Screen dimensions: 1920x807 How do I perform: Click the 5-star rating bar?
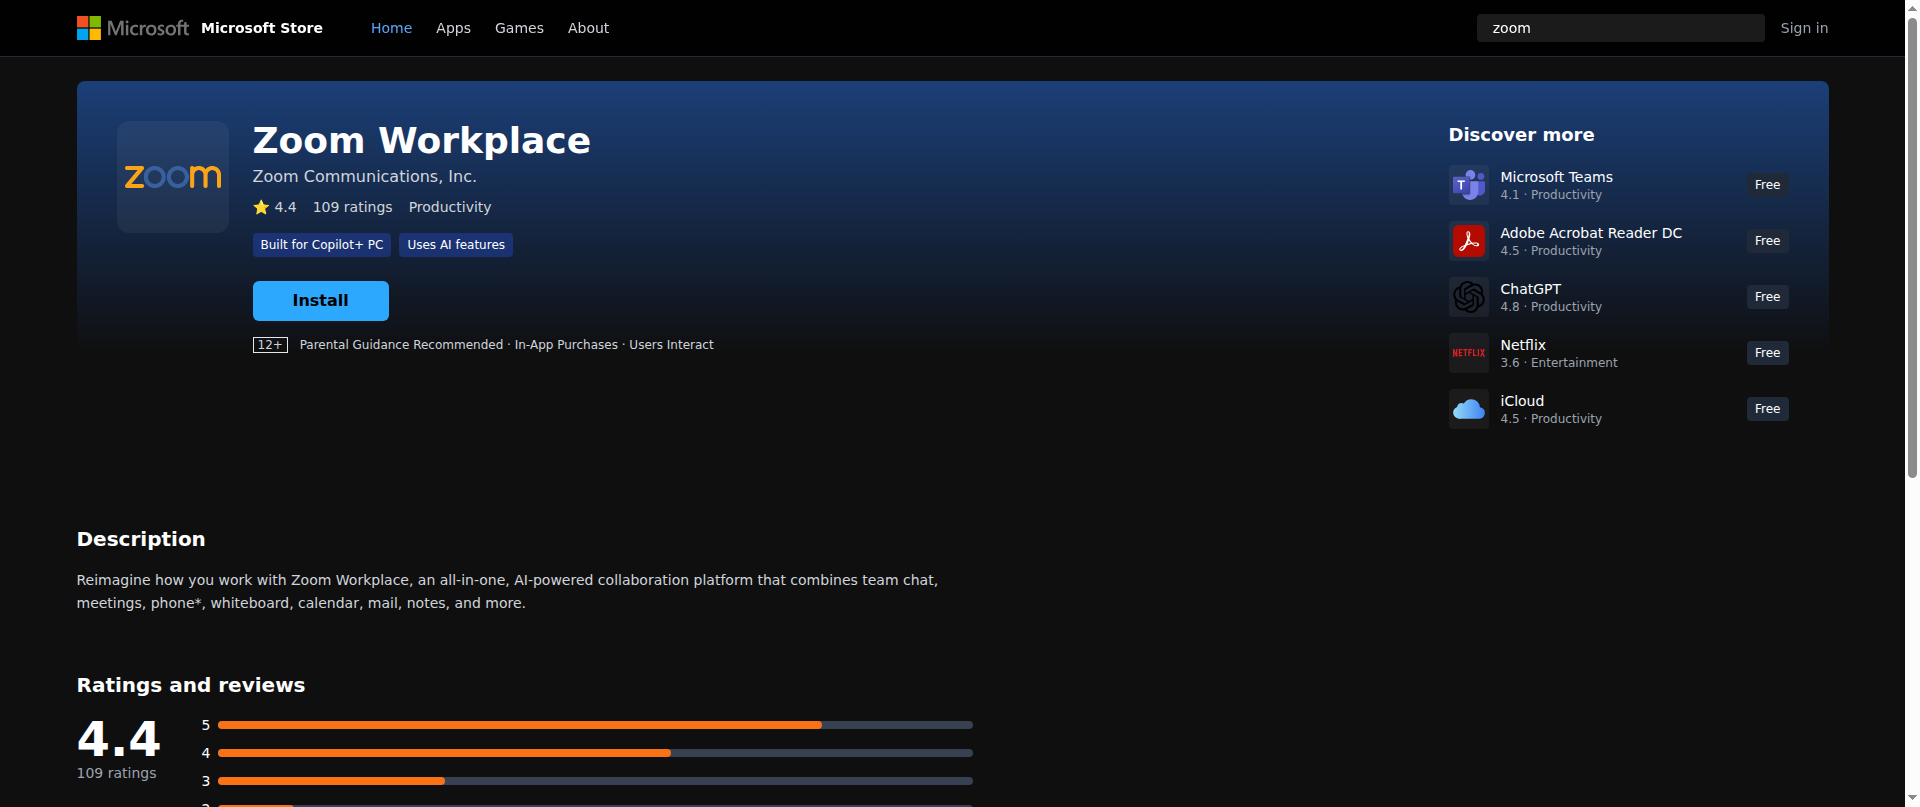coord(595,725)
